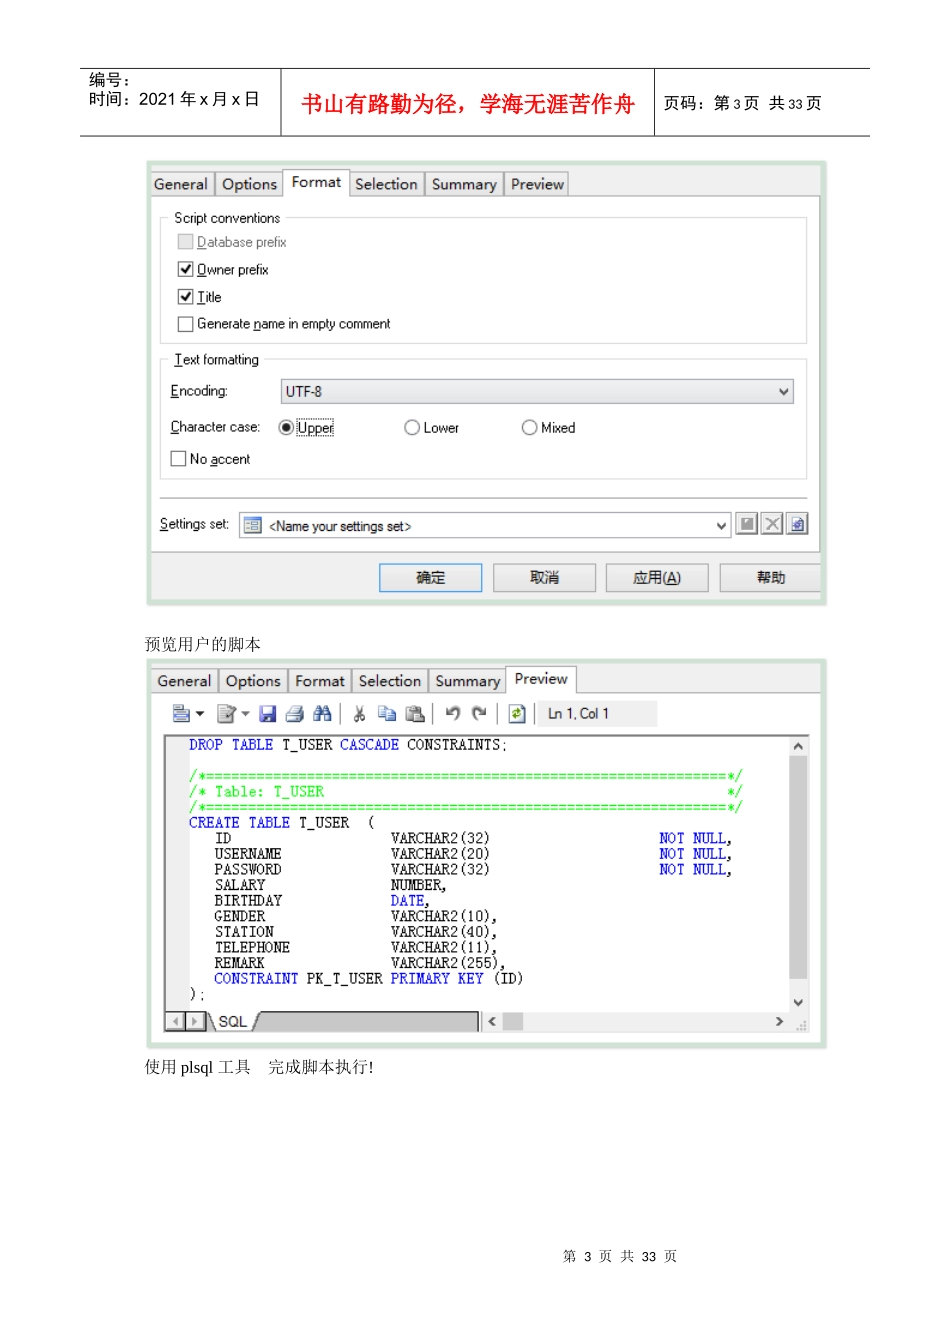The image size is (950, 1344).
Task: Click the CREATE TABLE T_USER line
Action: coord(282,823)
